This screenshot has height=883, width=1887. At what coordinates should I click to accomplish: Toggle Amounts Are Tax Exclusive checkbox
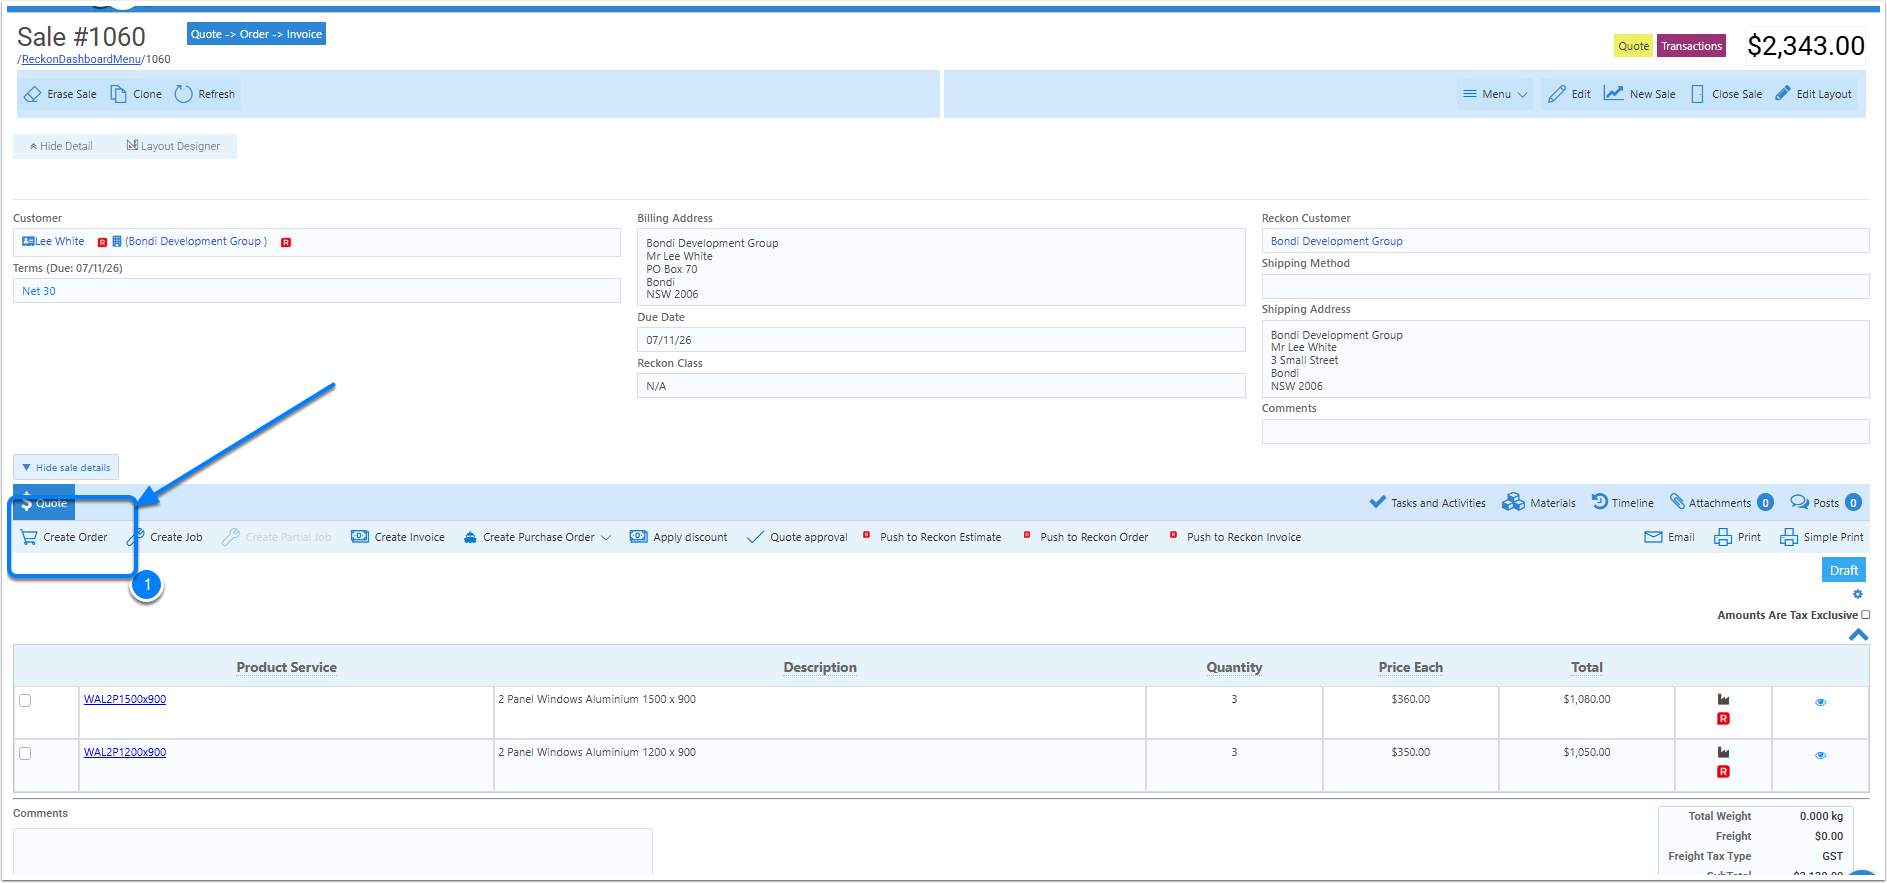(1865, 615)
